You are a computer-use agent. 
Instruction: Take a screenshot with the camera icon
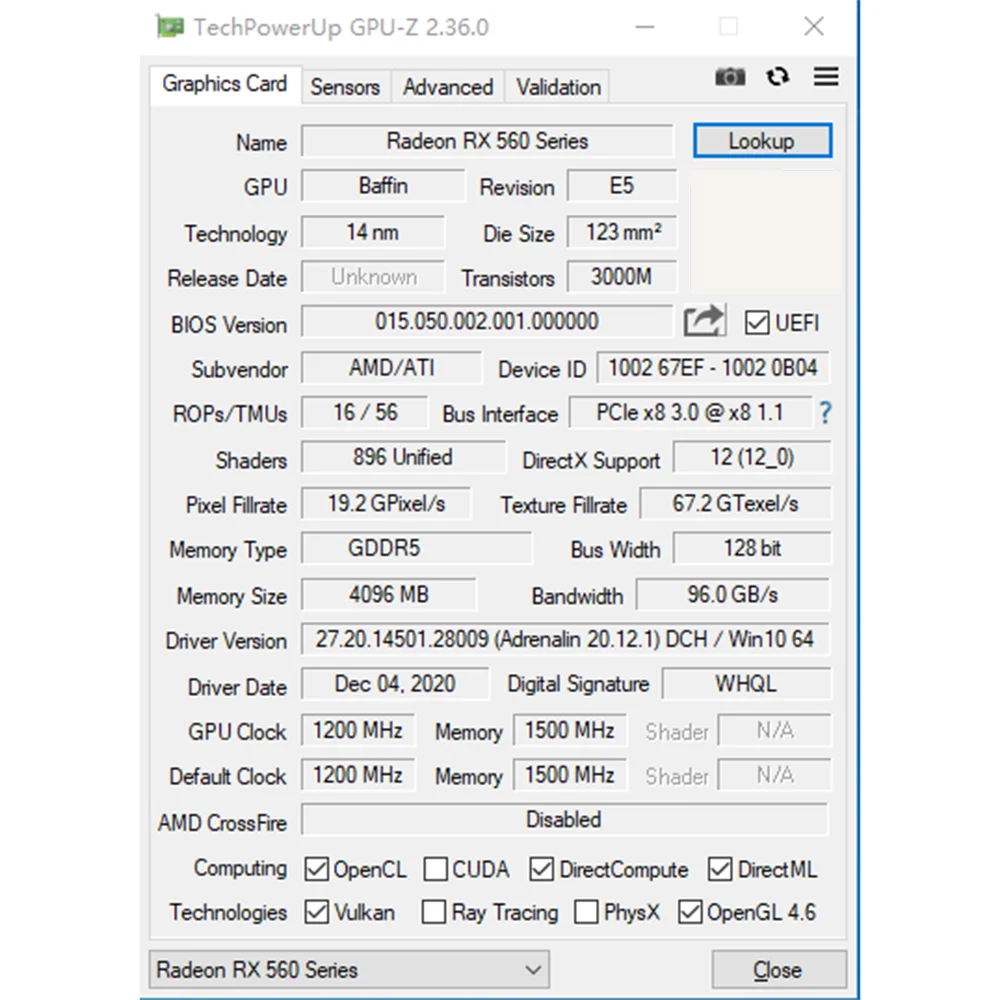[x=730, y=77]
